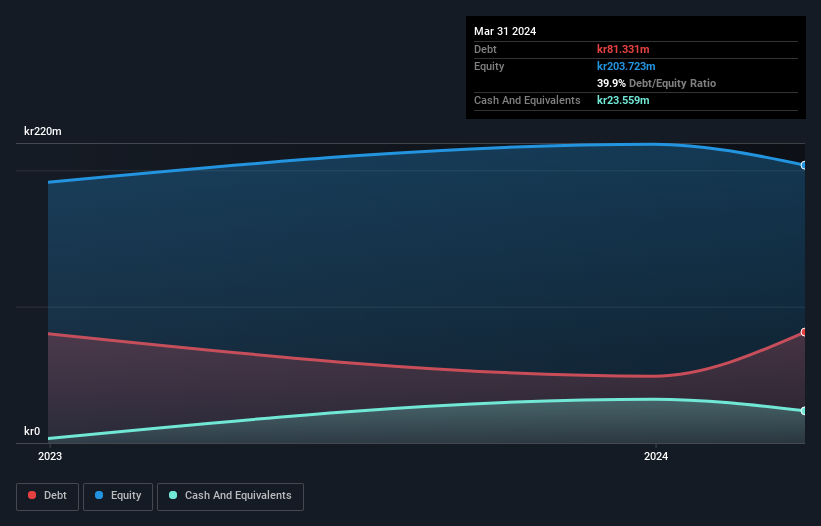This screenshot has width=821, height=526.
Task: Click the 2023 x-axis label
Action: pyautogui.click(x=50, y=456)
